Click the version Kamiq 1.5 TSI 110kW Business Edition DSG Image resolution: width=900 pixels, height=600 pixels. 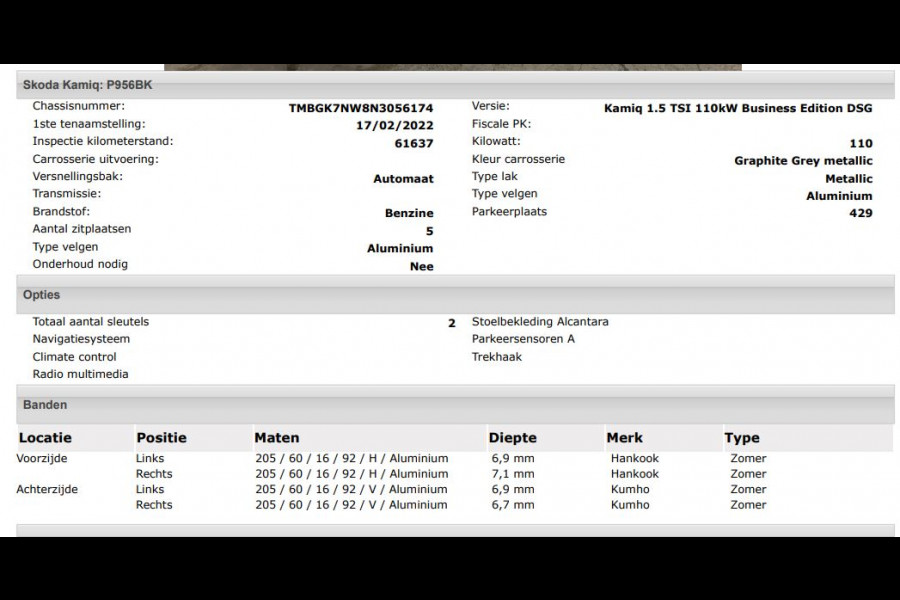738,108
